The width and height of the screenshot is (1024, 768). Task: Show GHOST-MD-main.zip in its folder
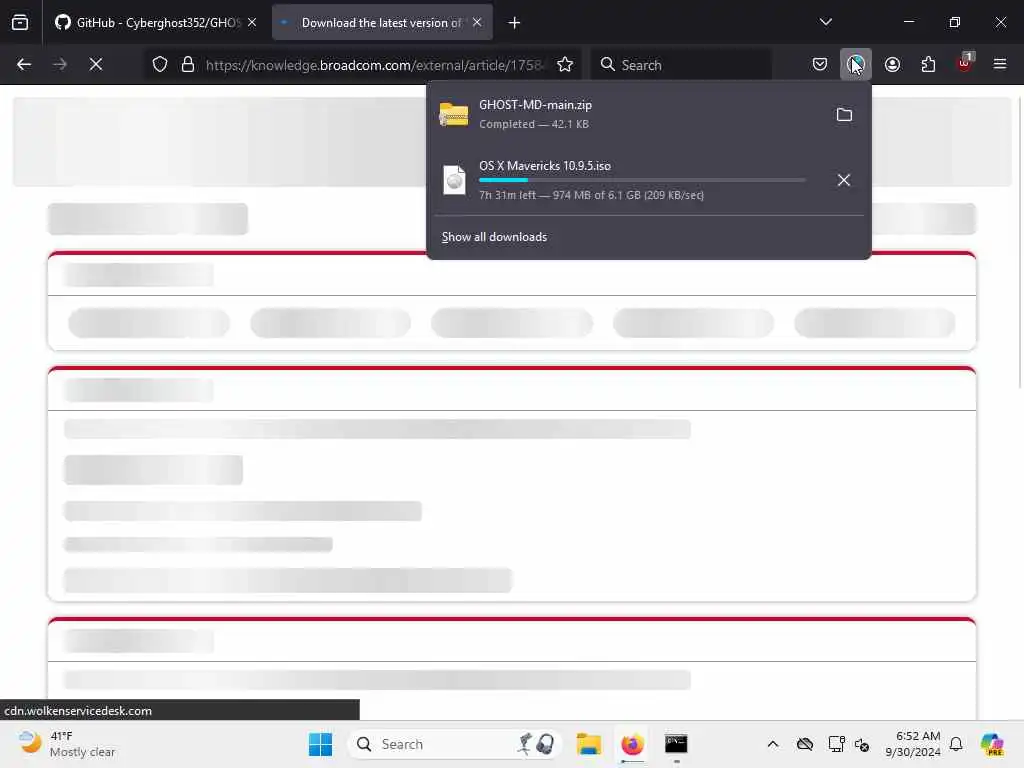(844, 115)
